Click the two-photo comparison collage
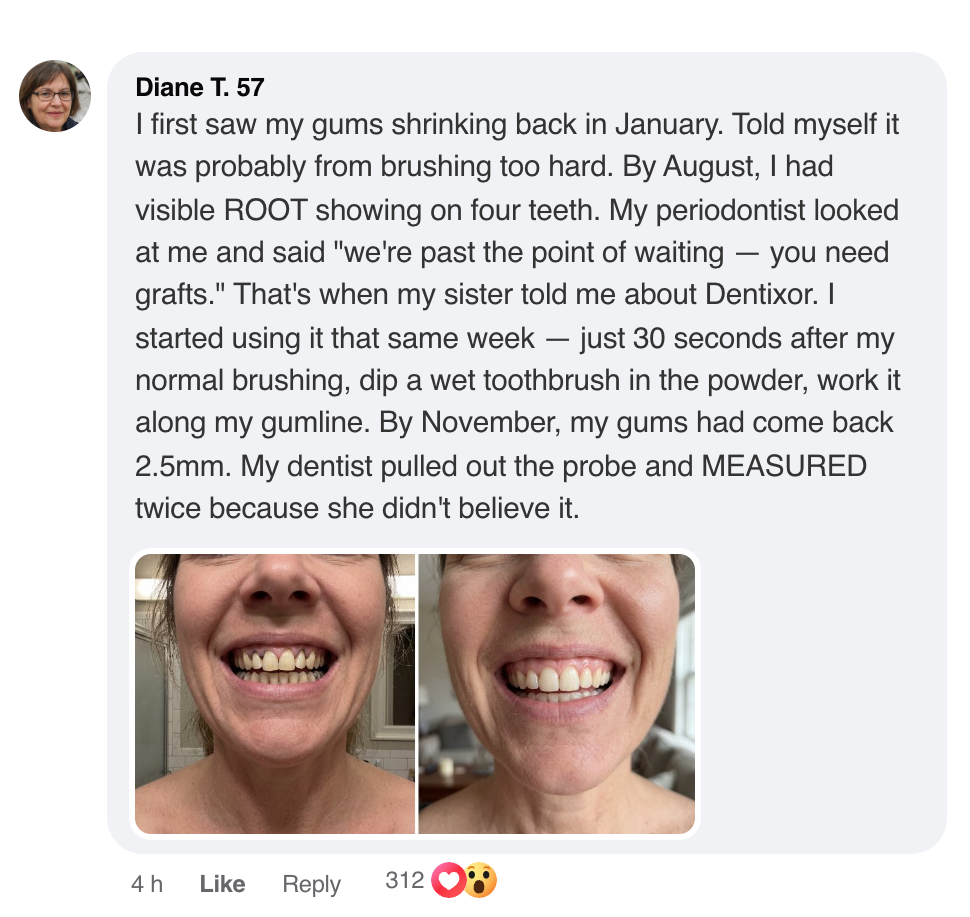 click(x=416, y=692)
